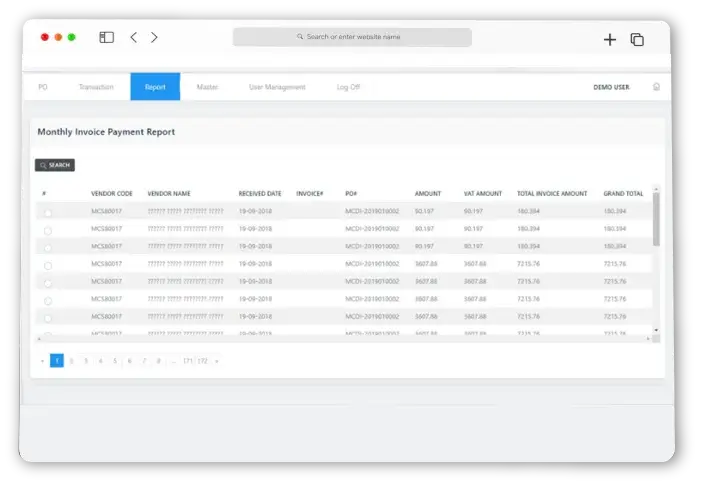Select the fourth row radio button
701x485 pixels.
click(x=47, y=265)
